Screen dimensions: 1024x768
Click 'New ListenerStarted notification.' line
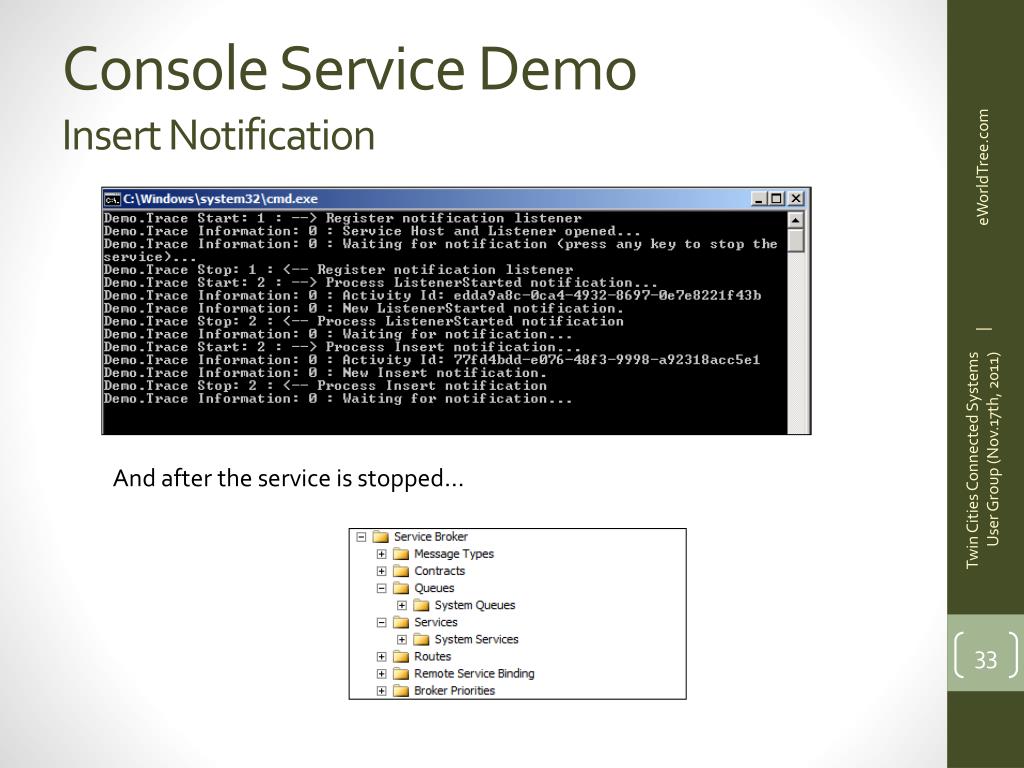pyautogui.click(x=364, y=308)
